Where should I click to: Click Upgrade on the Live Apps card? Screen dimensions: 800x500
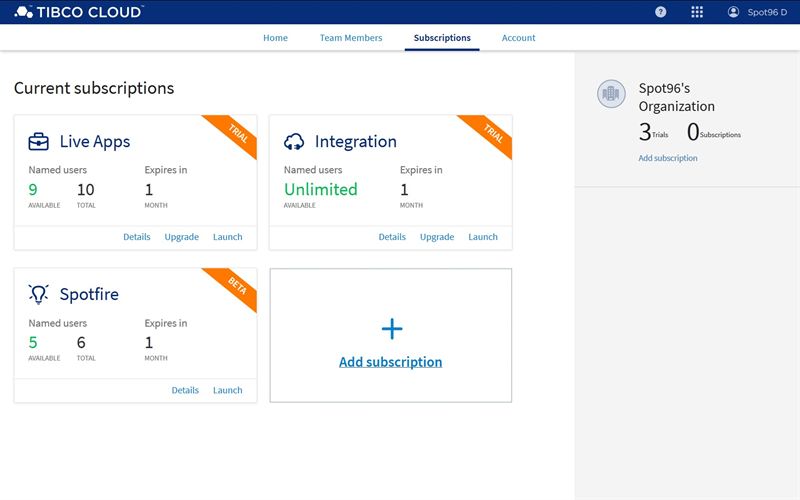point(181,237)
